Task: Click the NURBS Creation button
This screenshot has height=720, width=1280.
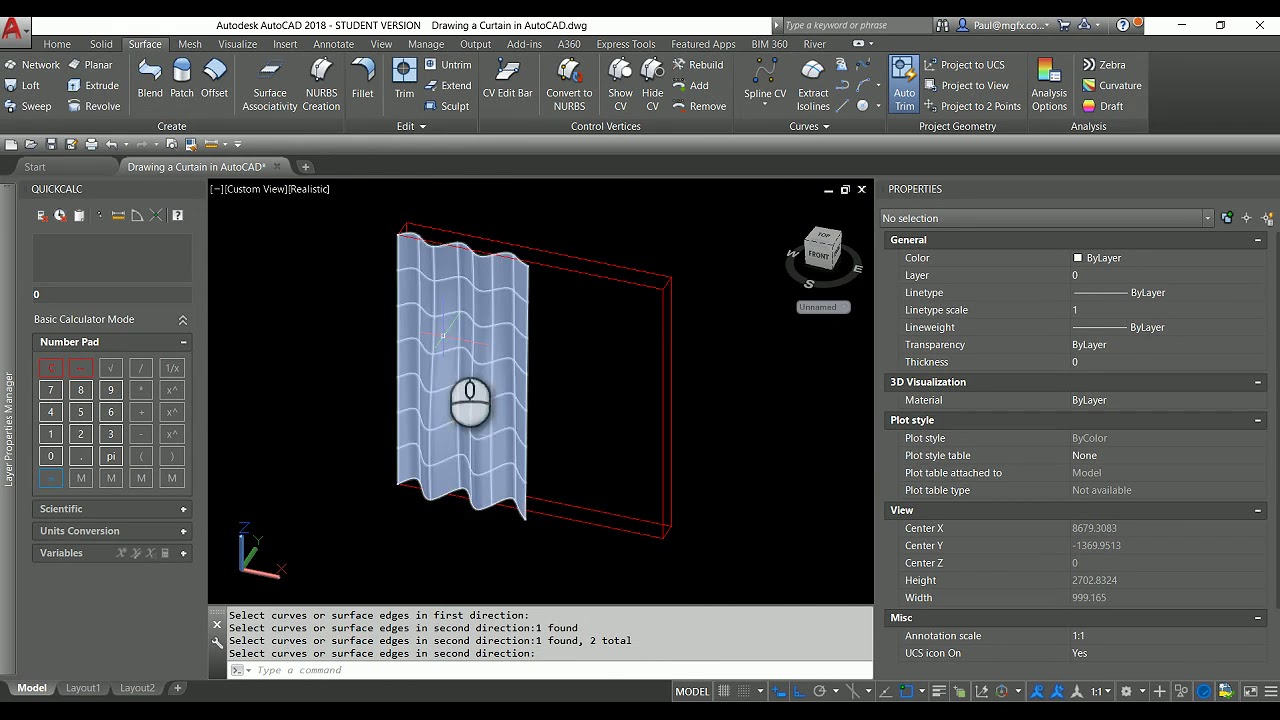Action: [321, 84]
